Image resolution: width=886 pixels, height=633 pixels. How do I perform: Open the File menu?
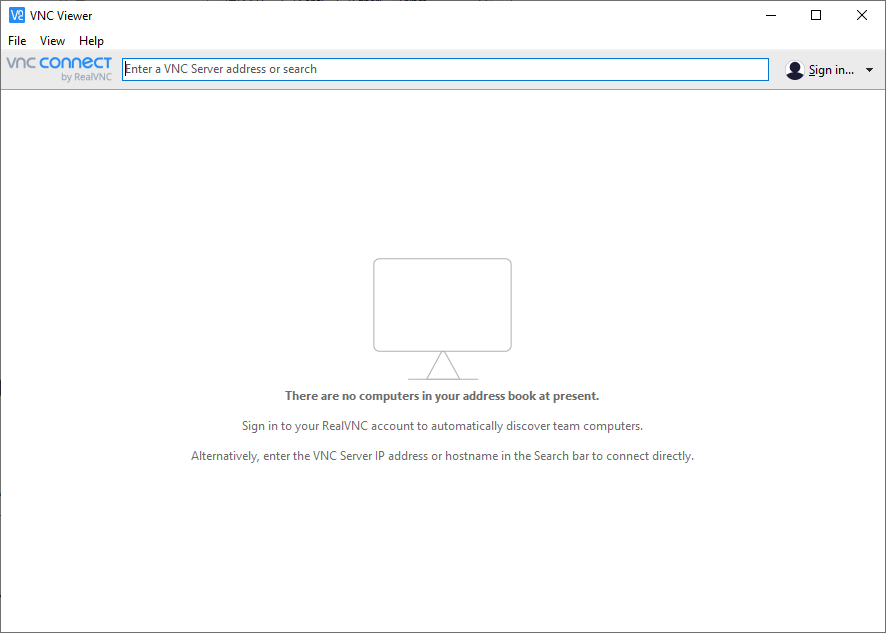click(x=17, y=41)
